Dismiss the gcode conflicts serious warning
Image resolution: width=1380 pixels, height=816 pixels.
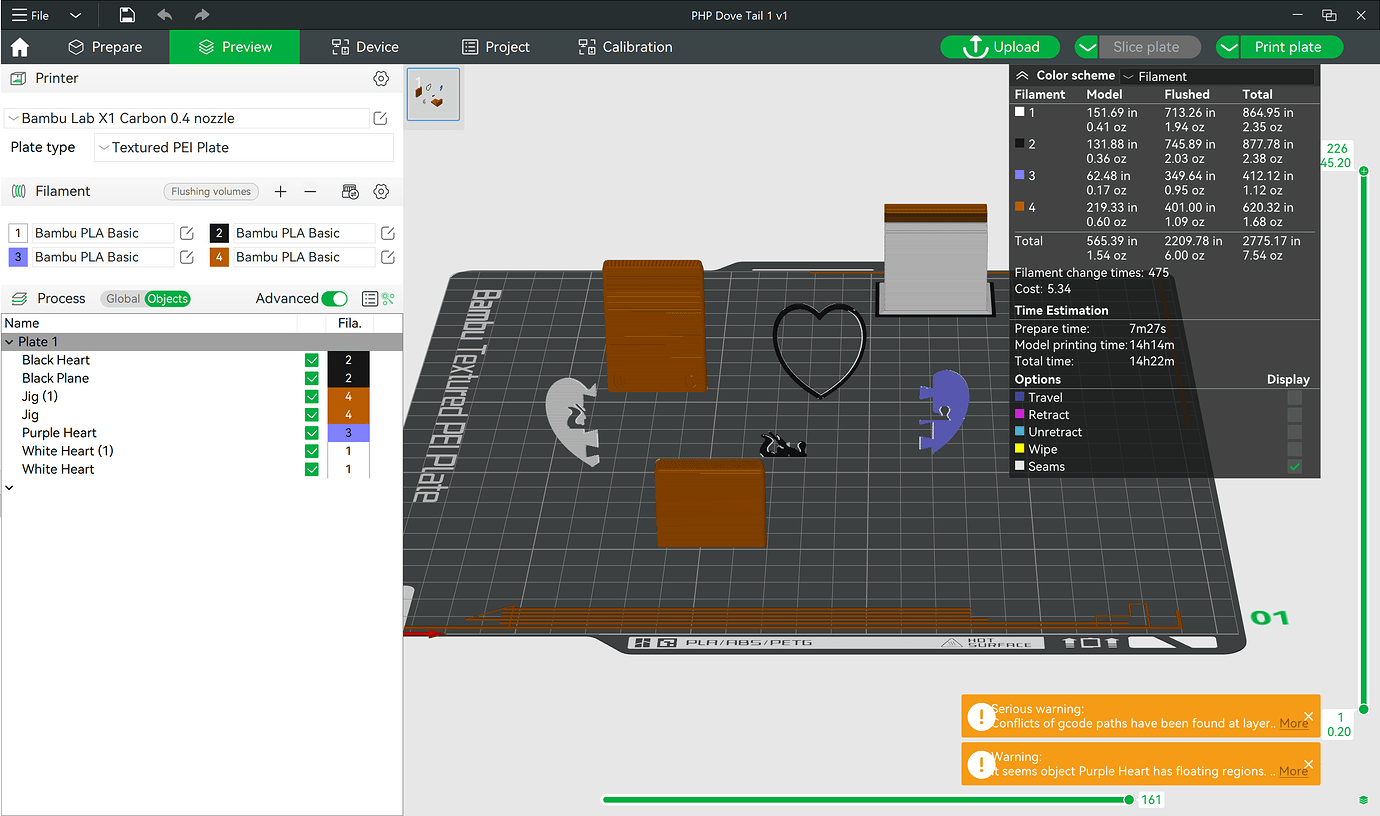(x=1309, y=716)
